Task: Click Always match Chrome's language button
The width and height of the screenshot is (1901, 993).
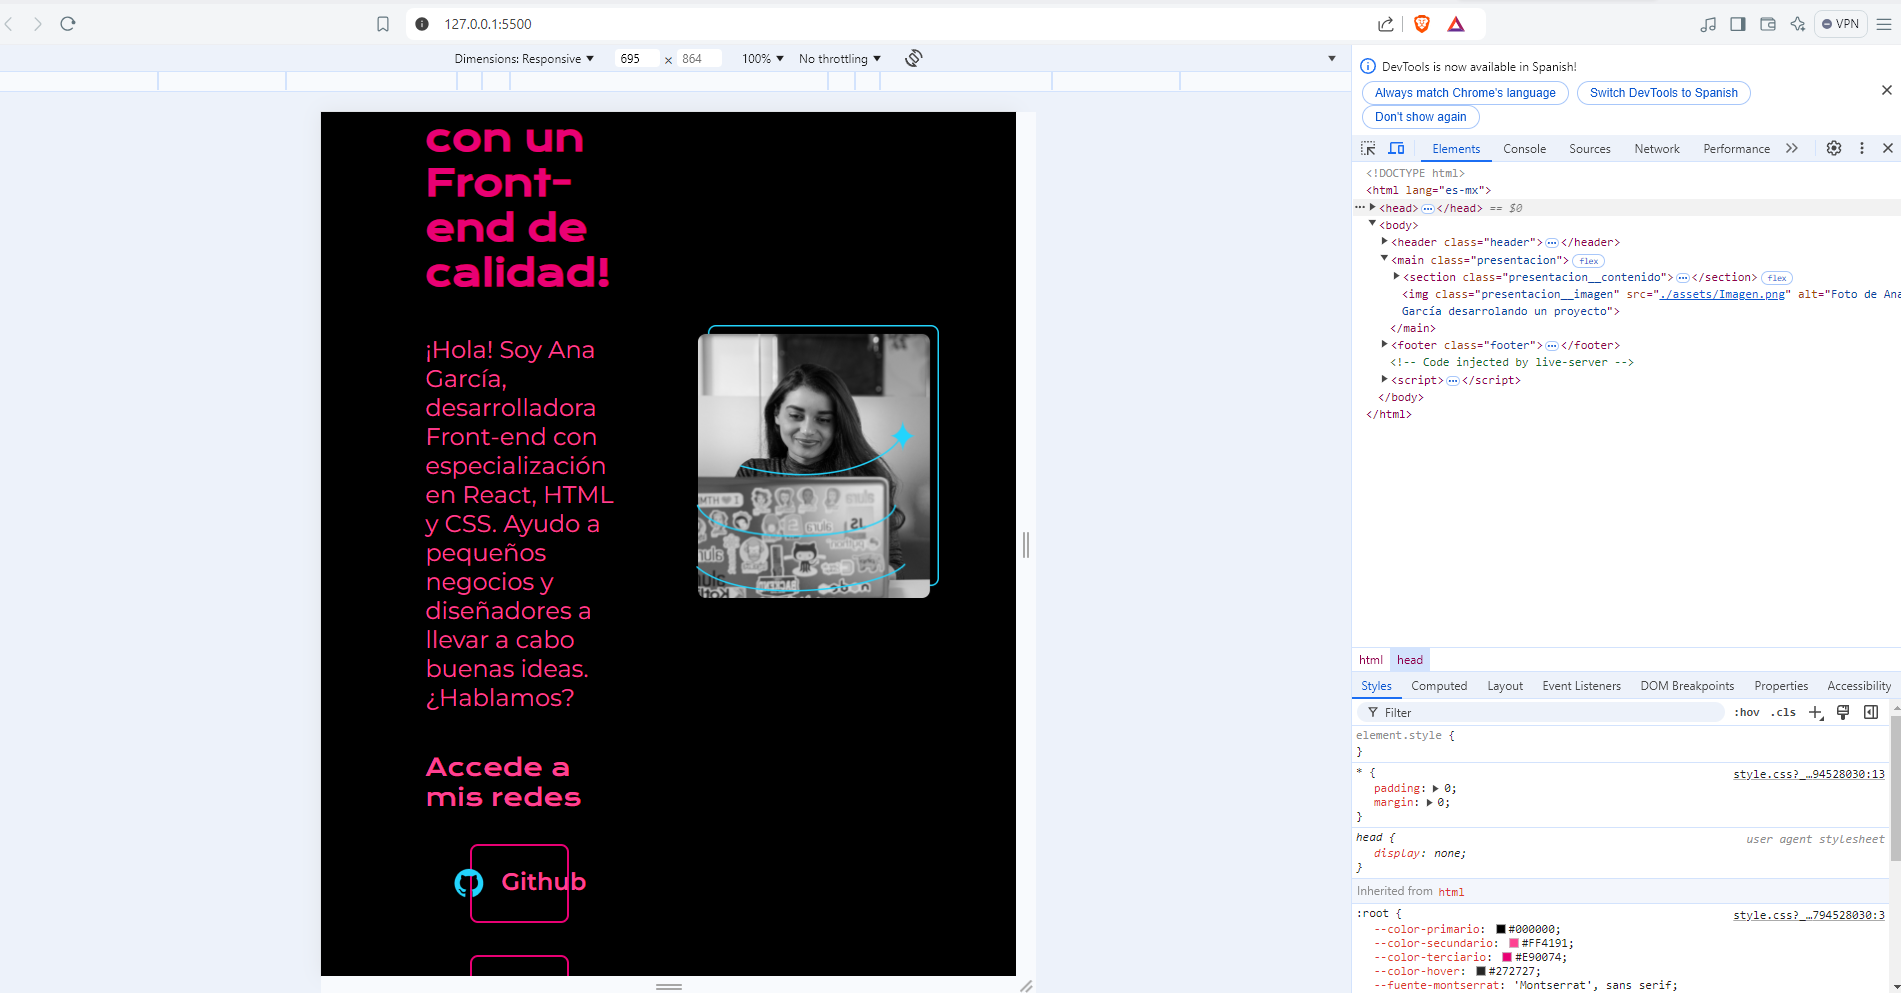Action: (1465, 93)
